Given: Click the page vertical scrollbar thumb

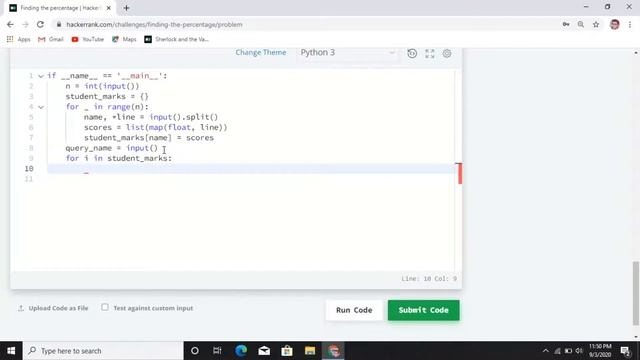Looking at the screenshot, I should click(x=636, y=293).
